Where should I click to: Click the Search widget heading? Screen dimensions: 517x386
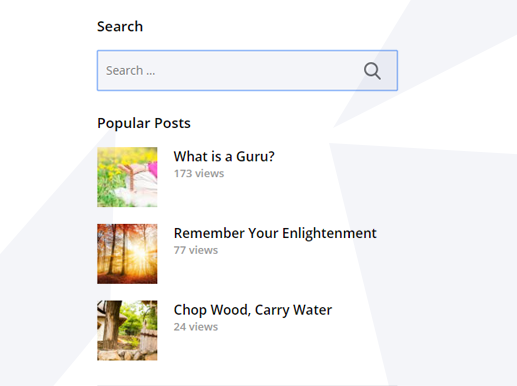(x=120, y=26)
